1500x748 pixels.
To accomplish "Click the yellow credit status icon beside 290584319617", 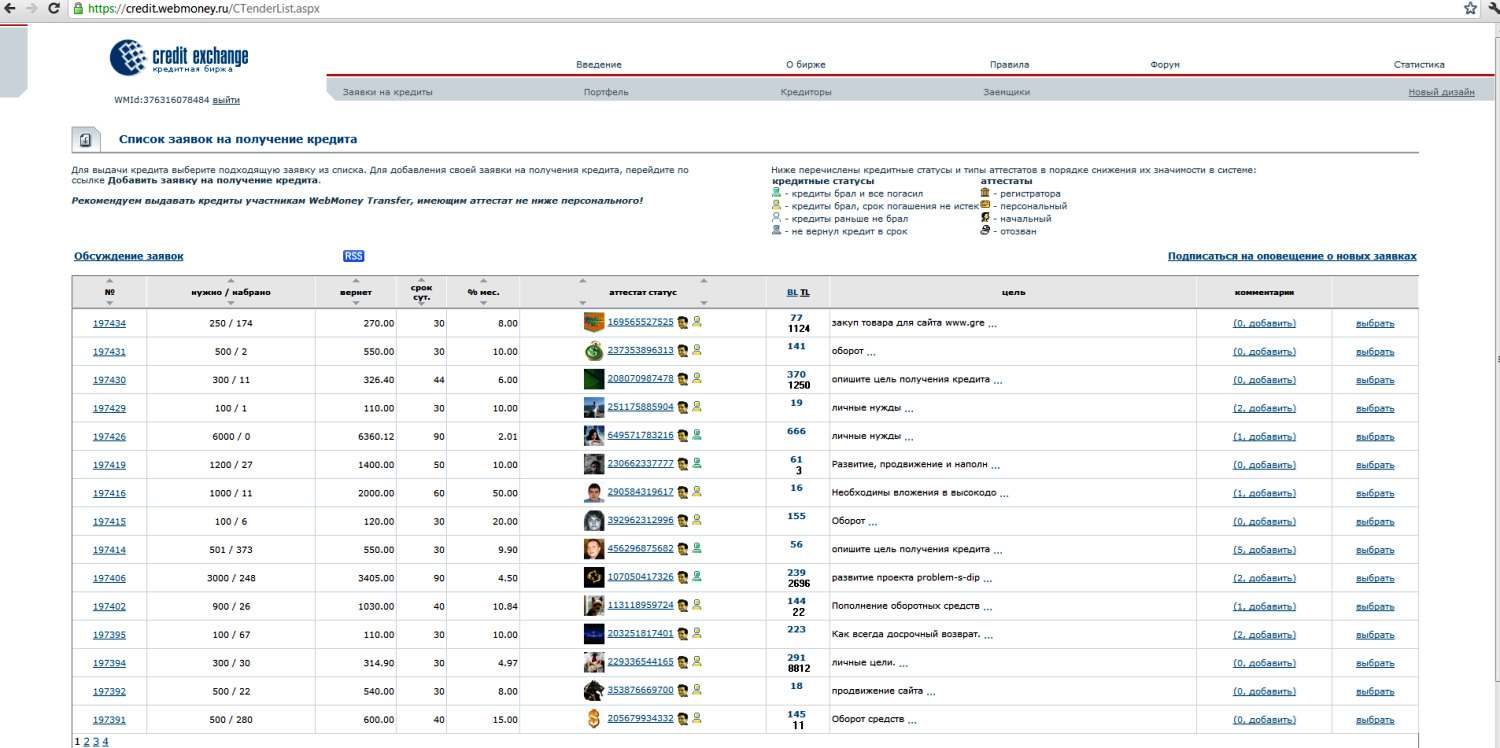I will [x=696, y=491].
